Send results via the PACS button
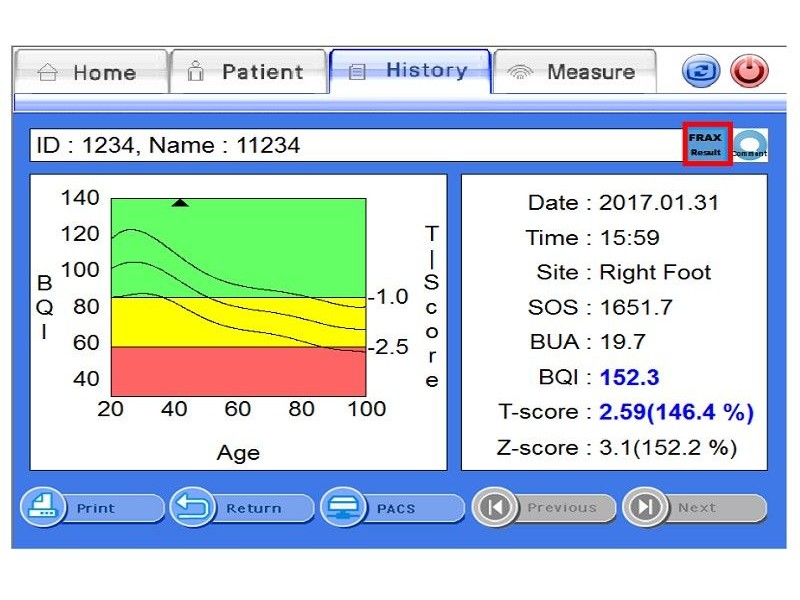Image resolution: width=800 pixels, height=600 pixels. coord(393,508)
